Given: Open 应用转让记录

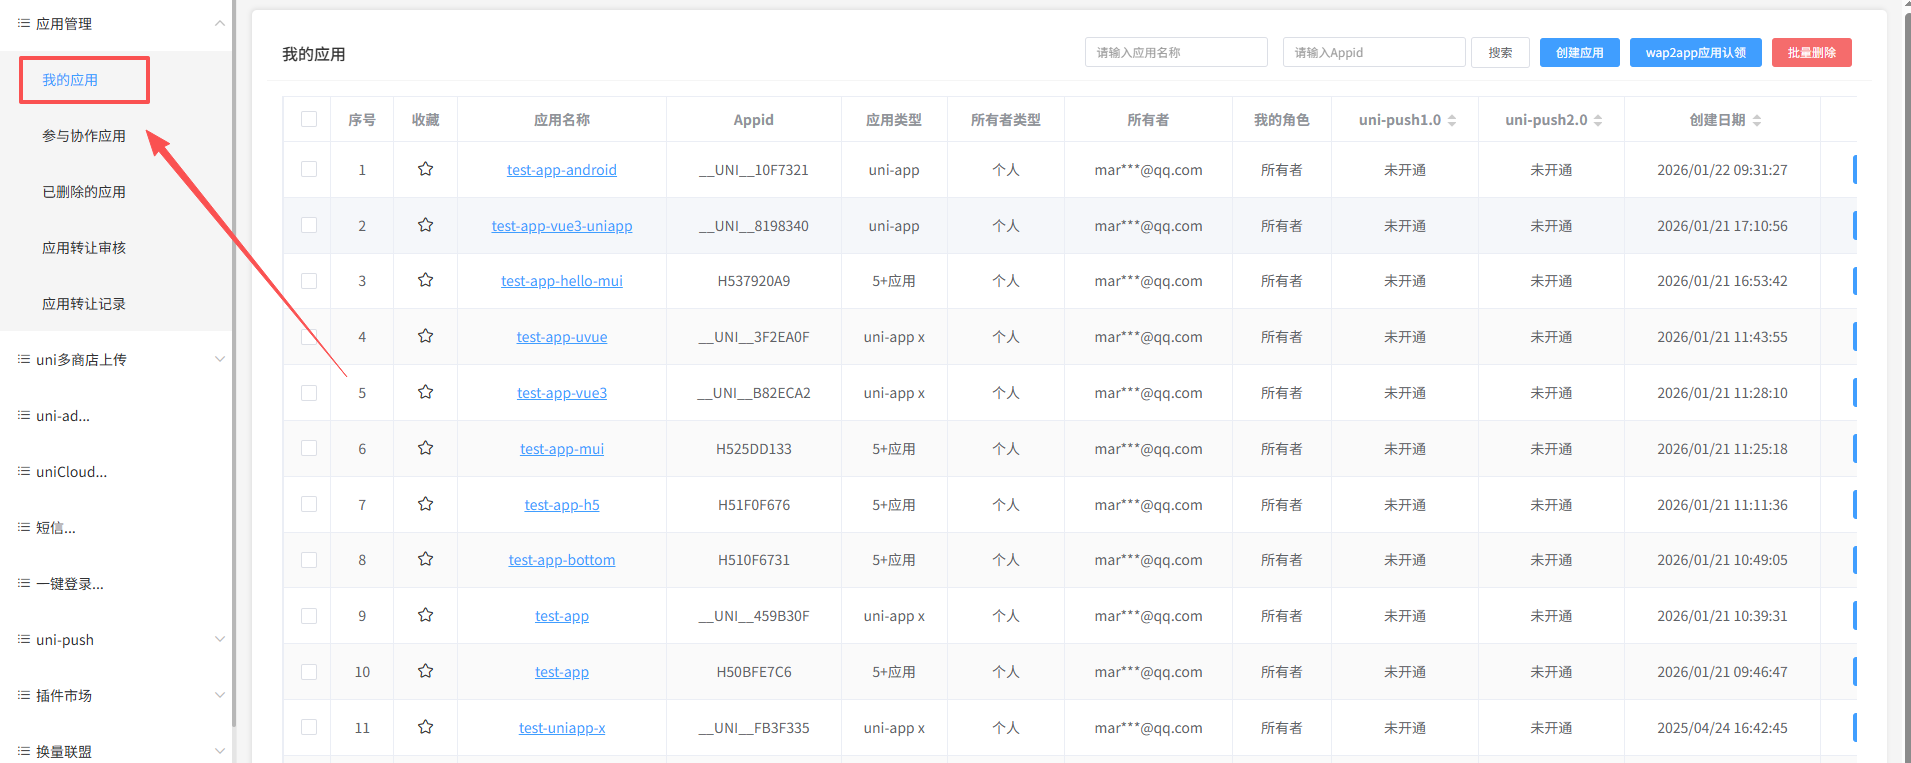Looking at the screenshot, I should 84,304.
